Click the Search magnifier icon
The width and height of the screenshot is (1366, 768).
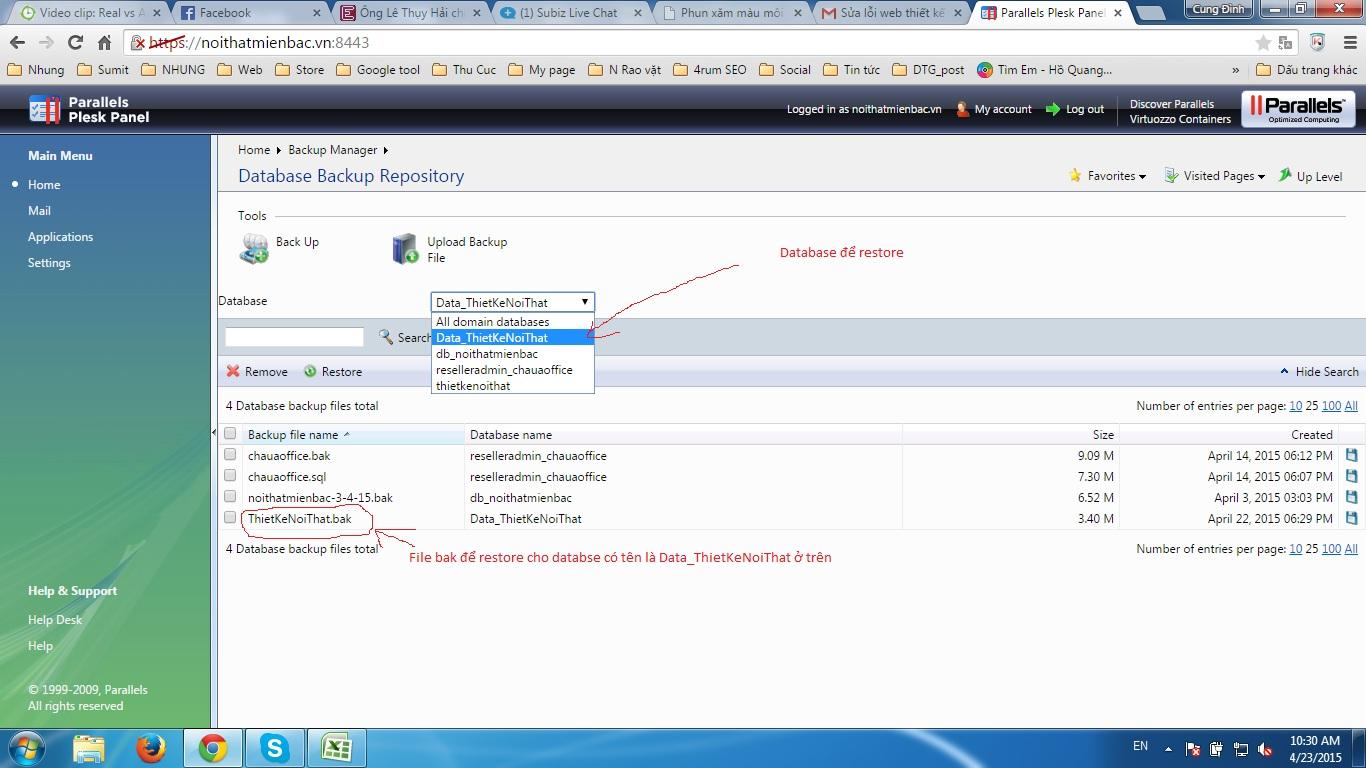tap(386, 337)
